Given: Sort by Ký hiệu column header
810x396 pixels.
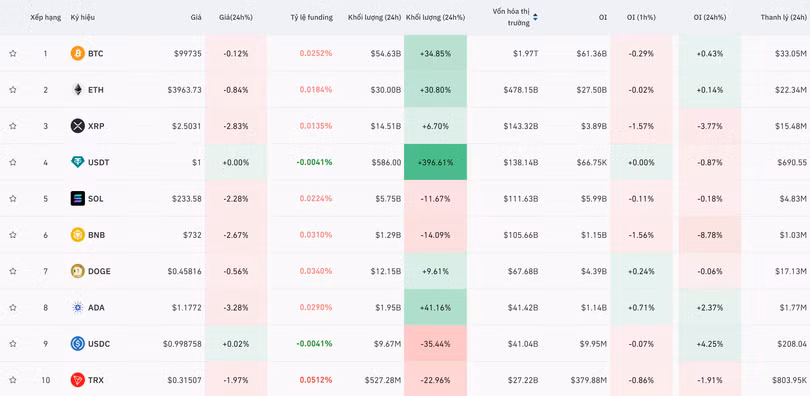Looking at the screenshot, I should tap(83, 17).
